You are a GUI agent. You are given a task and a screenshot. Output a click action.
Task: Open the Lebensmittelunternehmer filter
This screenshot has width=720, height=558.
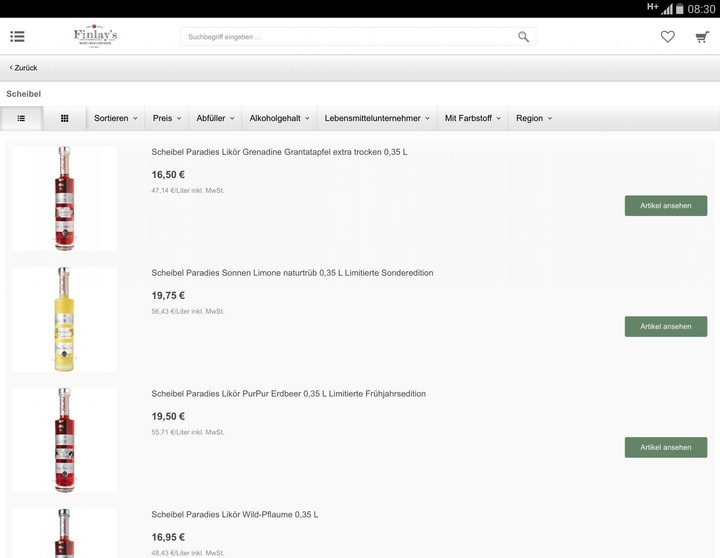tap(377, 118)
